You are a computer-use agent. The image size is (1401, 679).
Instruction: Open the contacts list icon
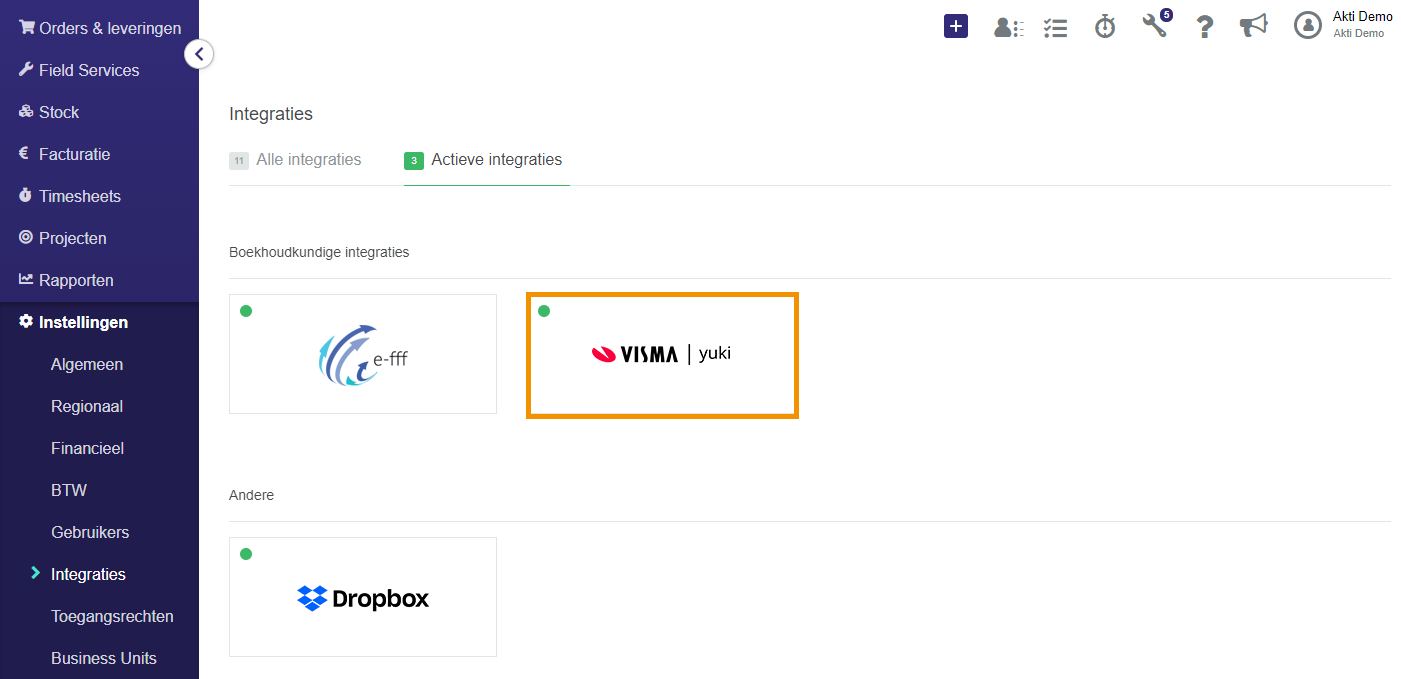click(x=1008, y=27)
